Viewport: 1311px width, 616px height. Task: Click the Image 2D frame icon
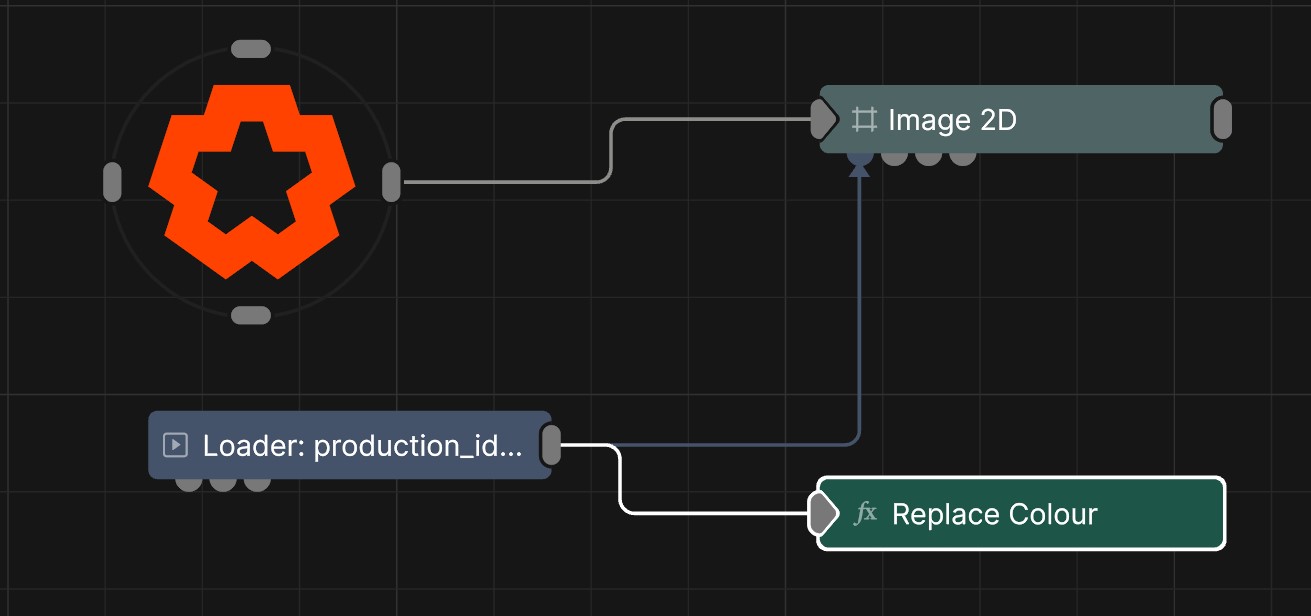tap(863, 120)
